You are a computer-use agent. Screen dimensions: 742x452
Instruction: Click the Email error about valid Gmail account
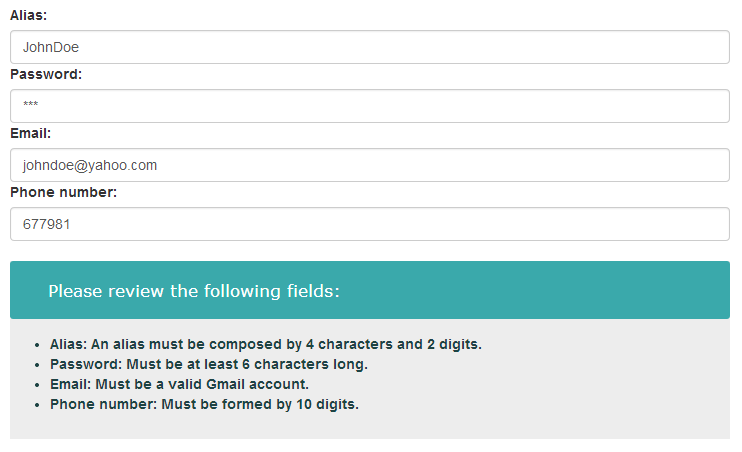click(x=180, y=384)
